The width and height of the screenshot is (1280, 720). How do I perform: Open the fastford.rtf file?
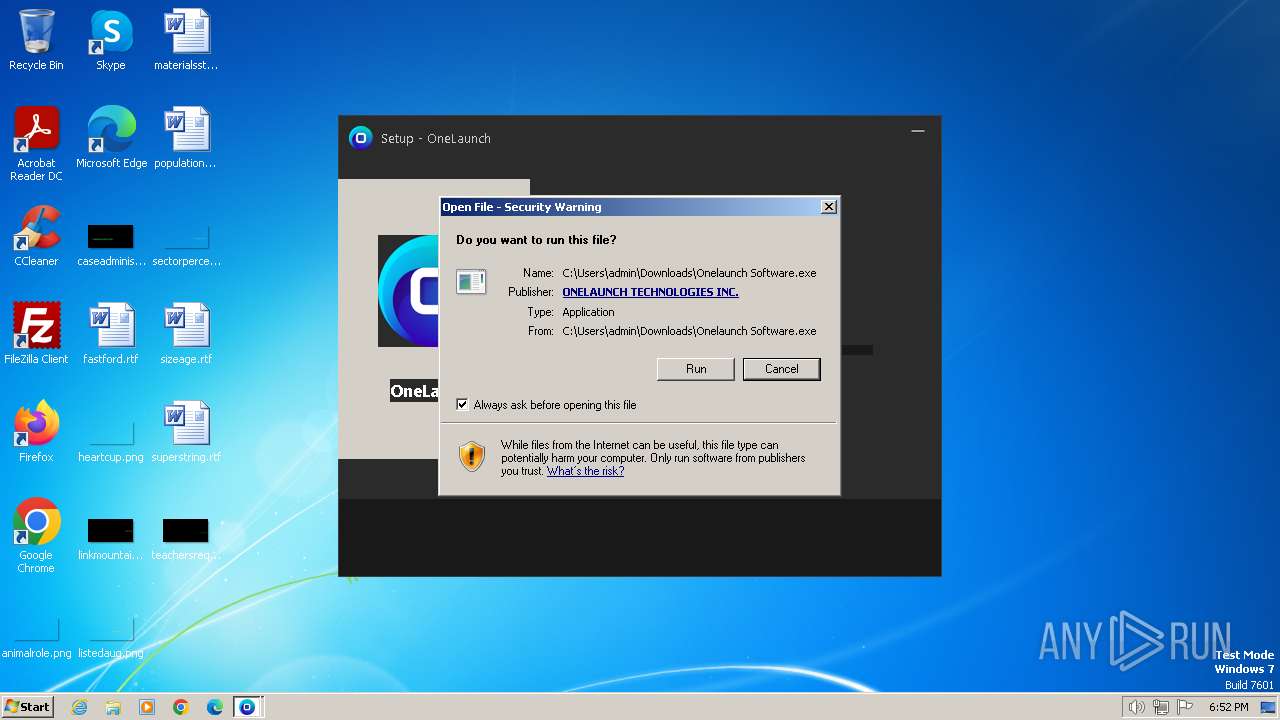[x=111, y=334]
